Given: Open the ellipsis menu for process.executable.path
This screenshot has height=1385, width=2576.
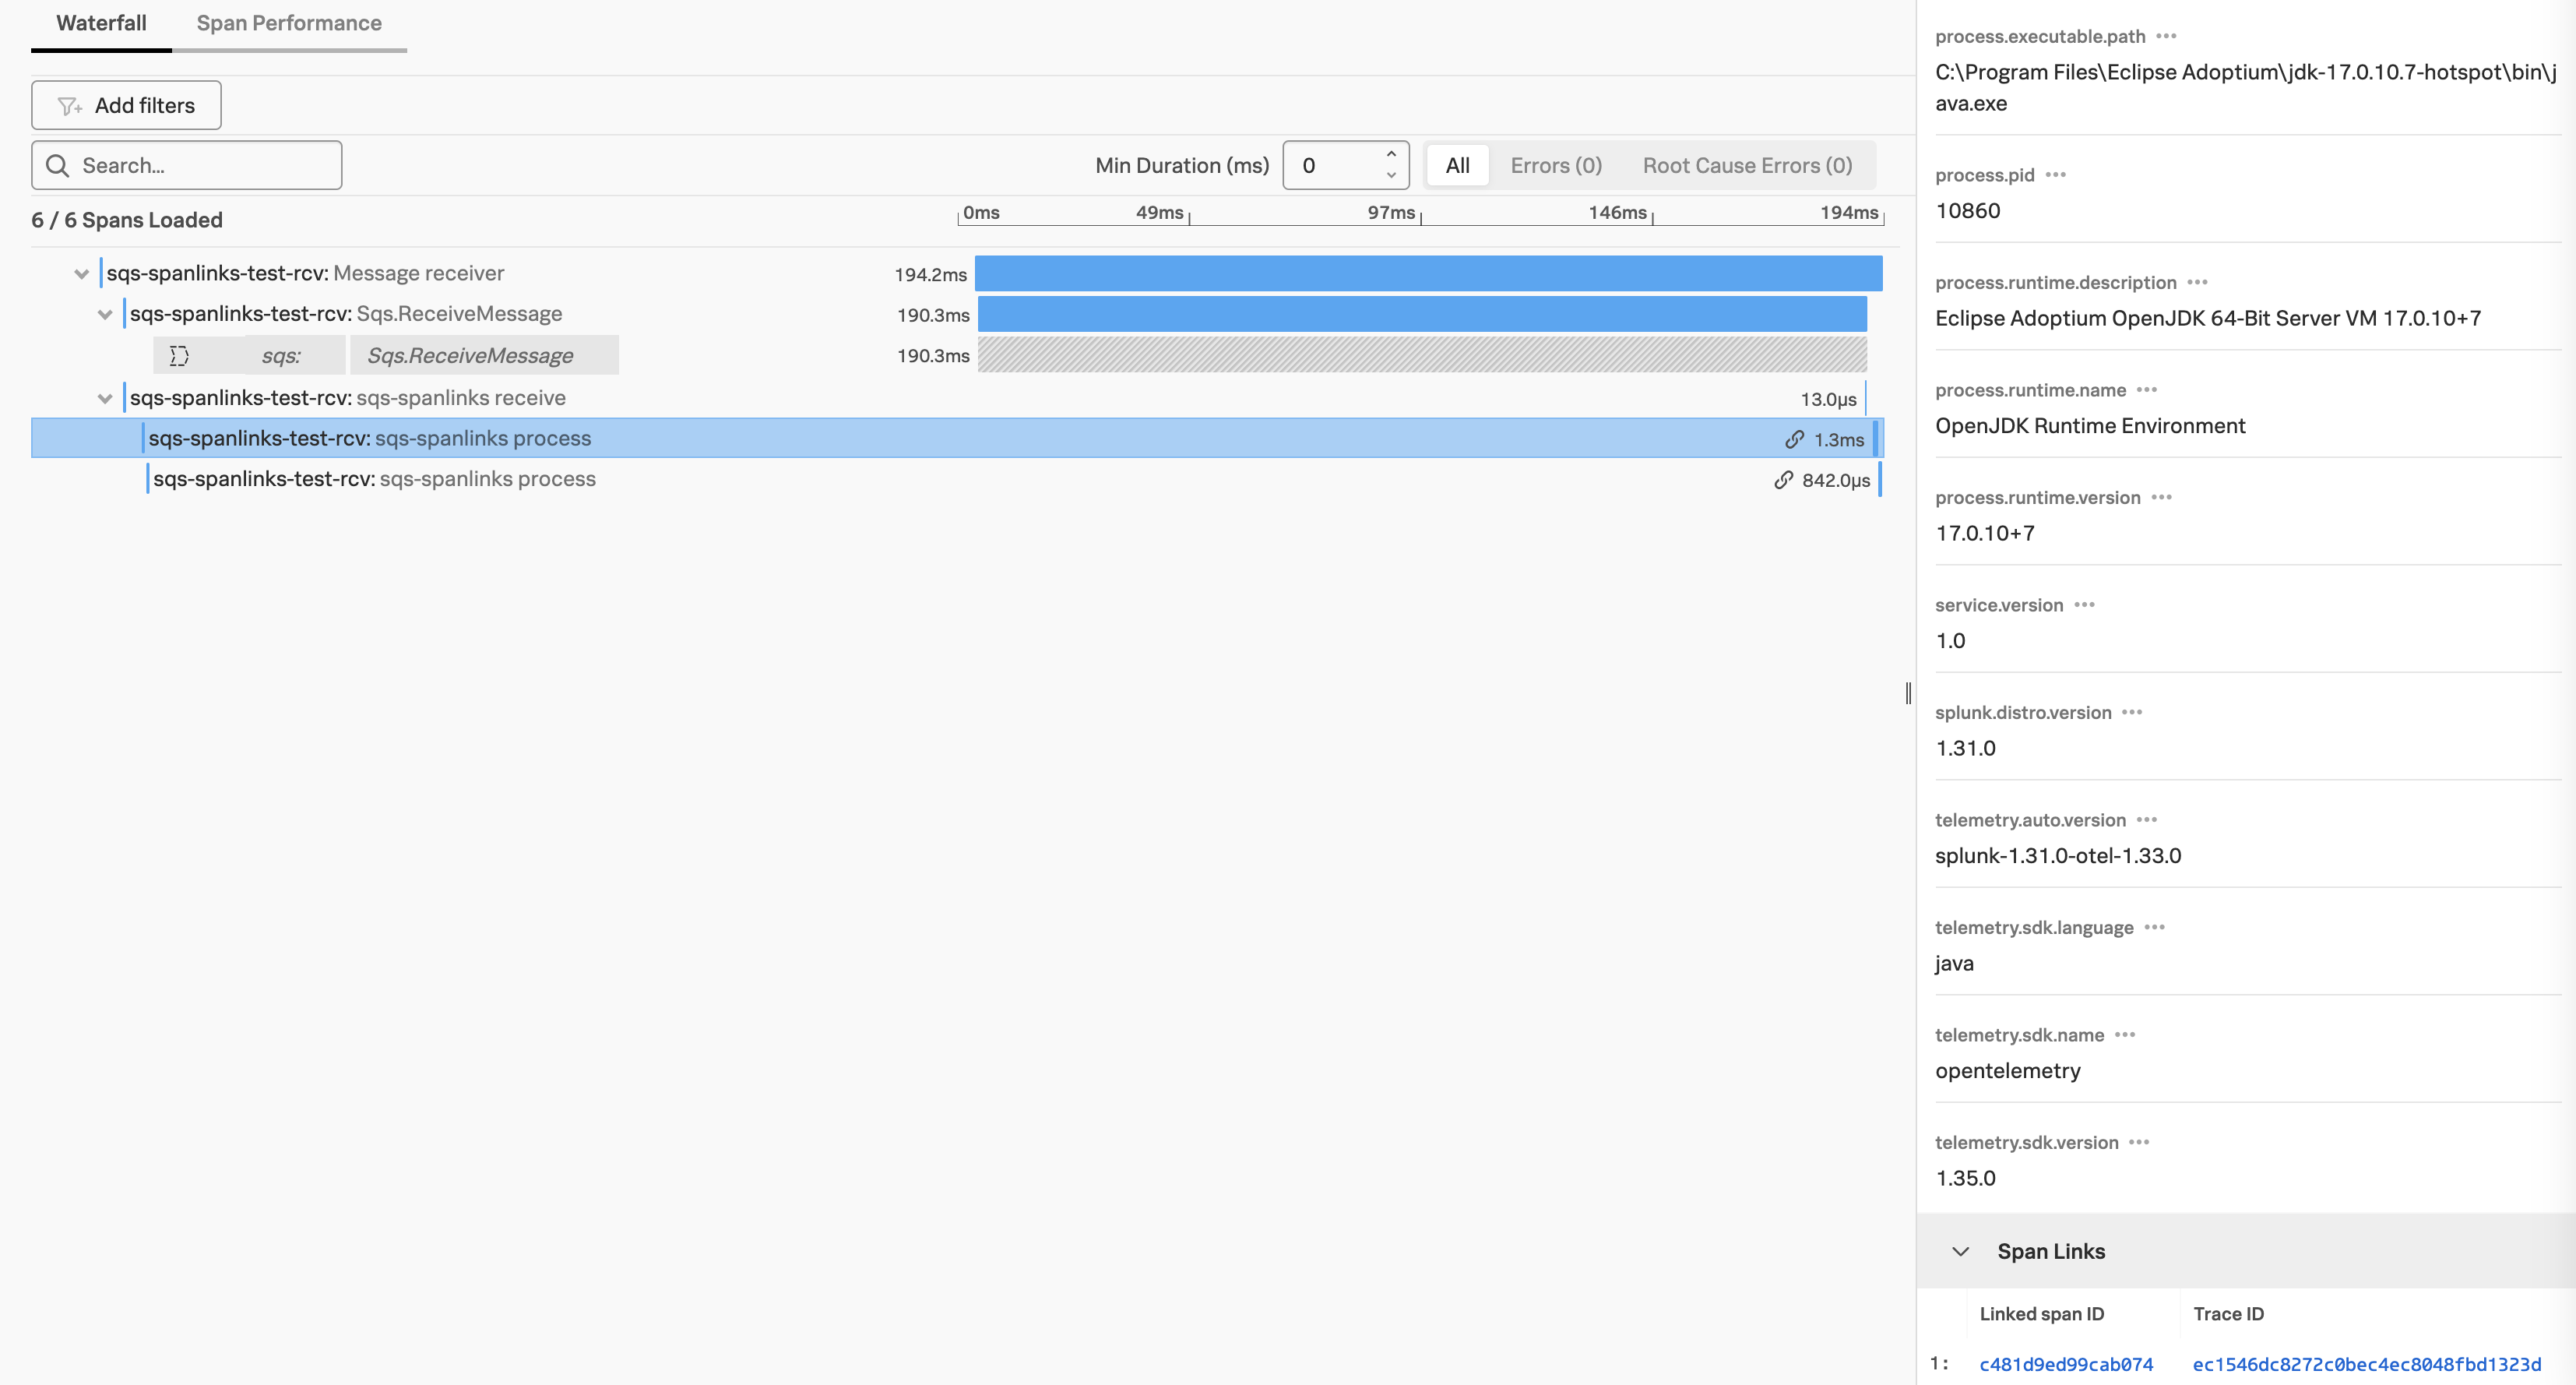Looking at the screenshot, I should click(2166, 37).
